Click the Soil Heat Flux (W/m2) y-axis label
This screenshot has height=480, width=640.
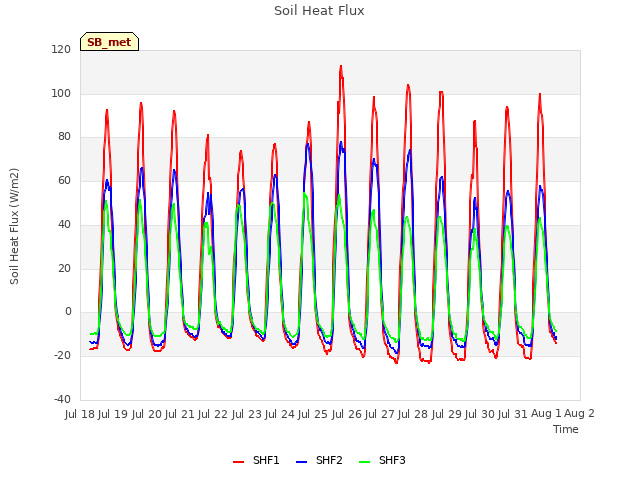coord(14,226)
